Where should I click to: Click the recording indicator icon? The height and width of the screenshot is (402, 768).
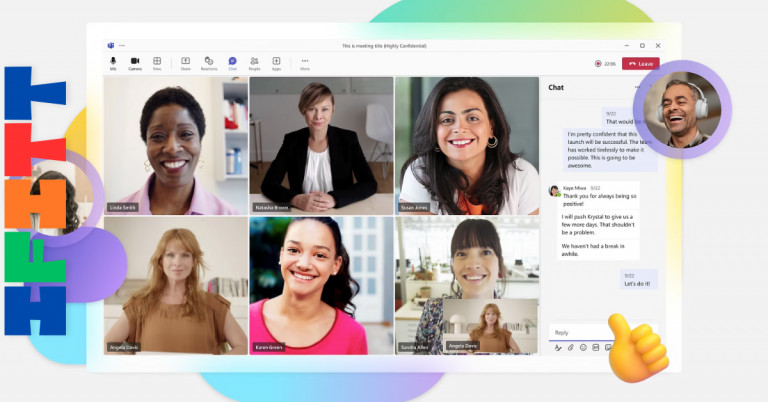pos(598,63)
